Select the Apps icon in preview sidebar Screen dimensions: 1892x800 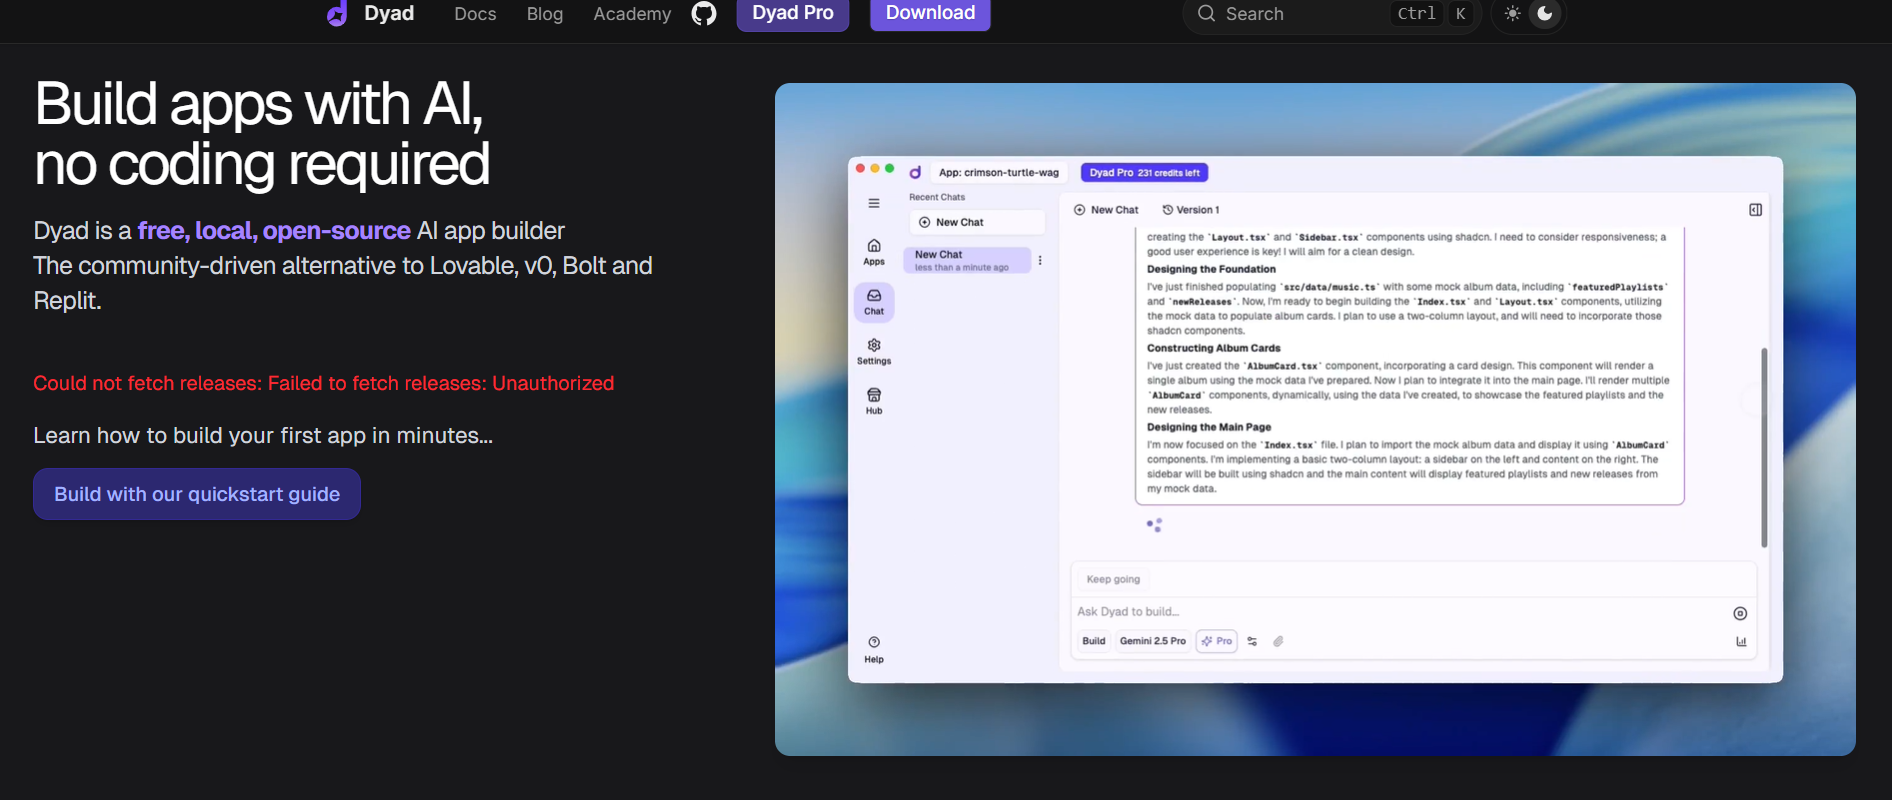[x=874, y=252]
